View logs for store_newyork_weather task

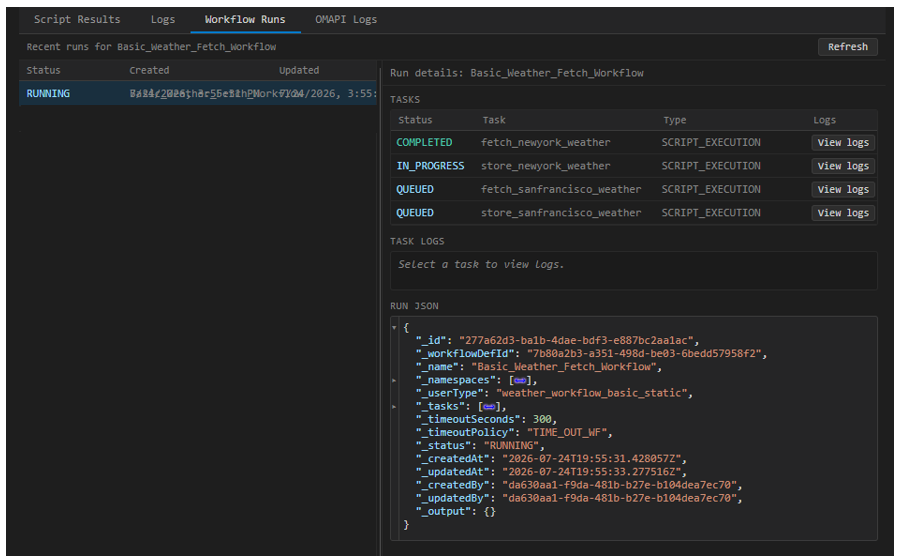[843, 166]
